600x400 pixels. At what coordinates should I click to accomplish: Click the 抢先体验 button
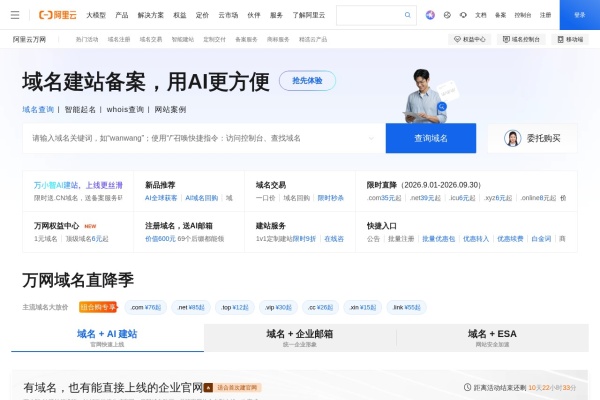pyautogui.click(x=307, y=81)
